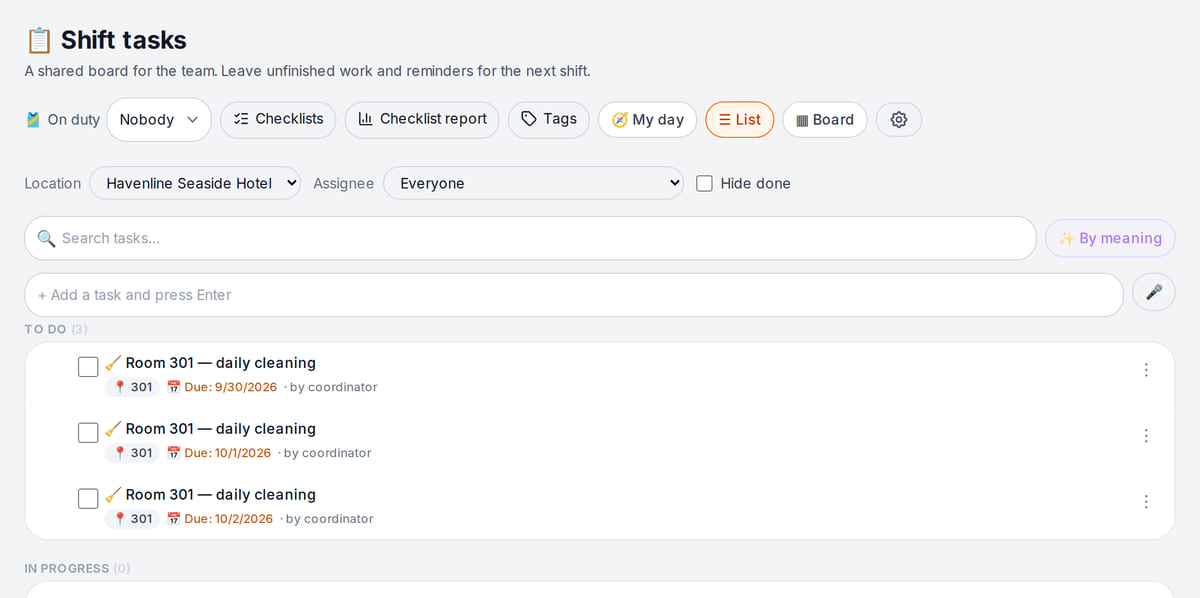Open the Room 301 daily cleaning task due 9/30/2026
The height and width of the screenshot is (598, 1200).
[220, 363]
